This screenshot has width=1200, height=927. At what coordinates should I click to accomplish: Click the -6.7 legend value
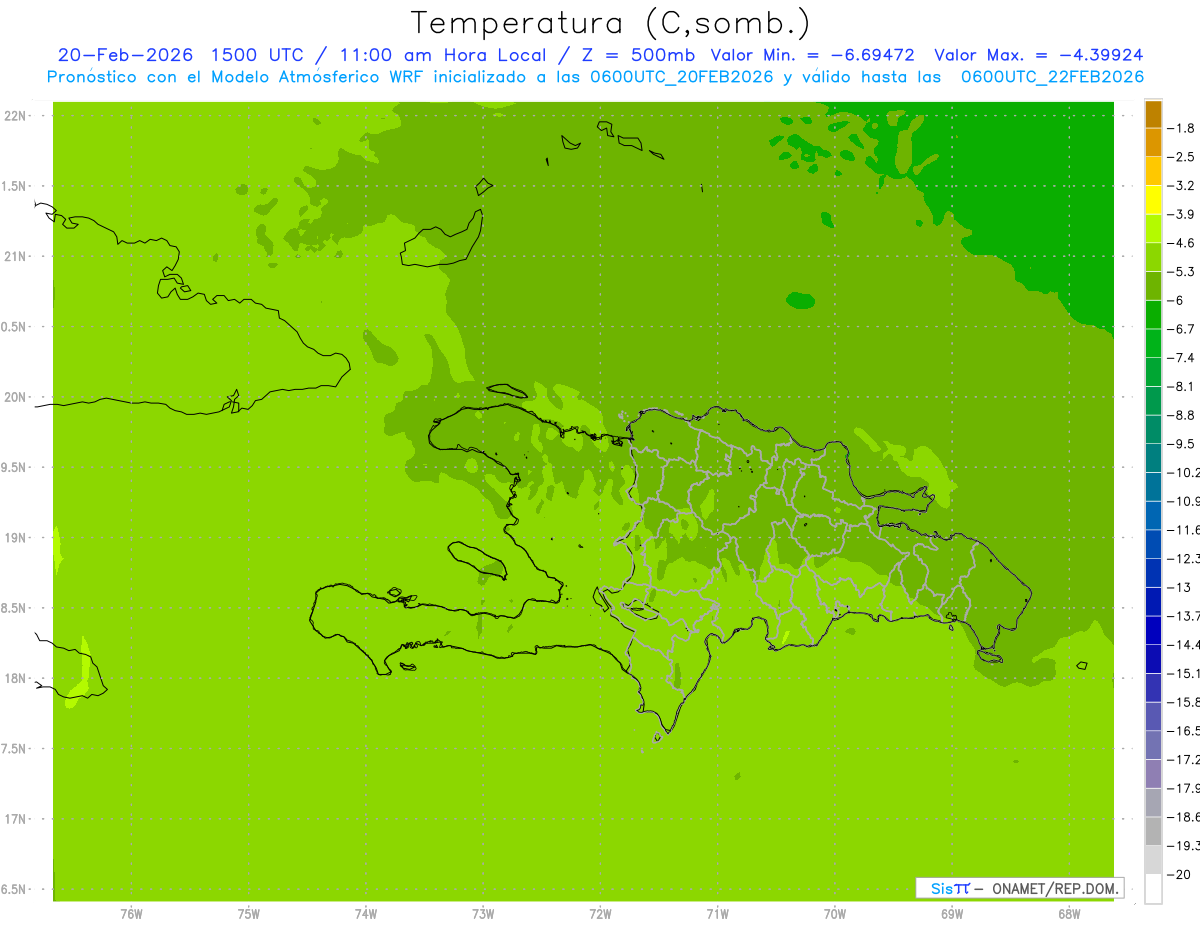tap(1182, 329)
